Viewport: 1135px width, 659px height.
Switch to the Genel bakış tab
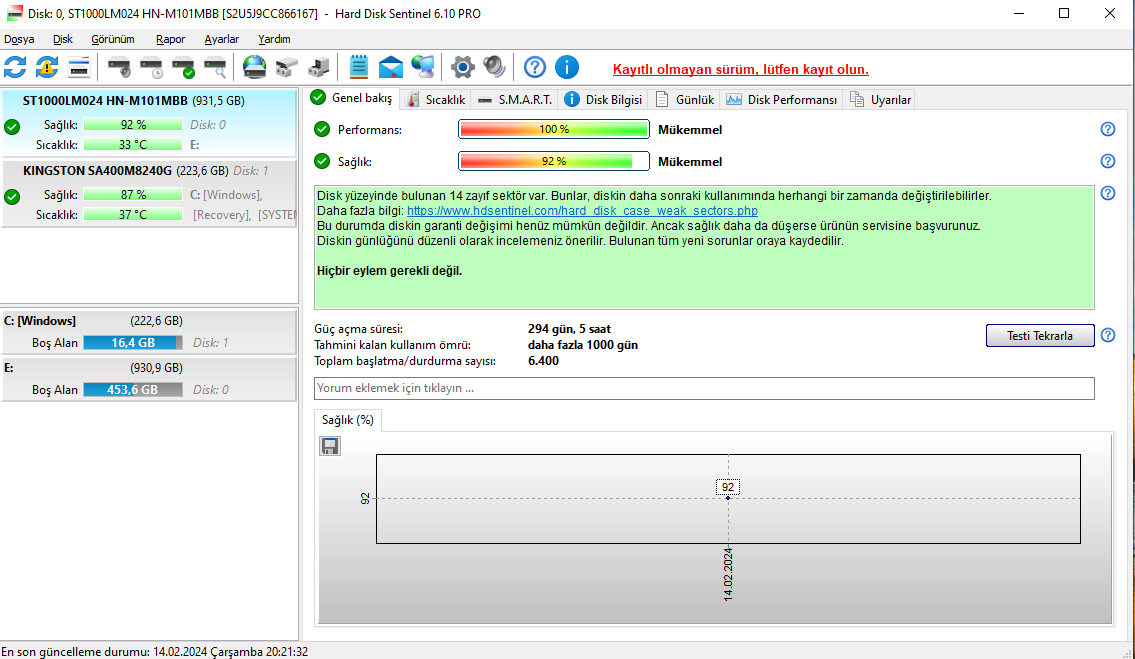351,98
